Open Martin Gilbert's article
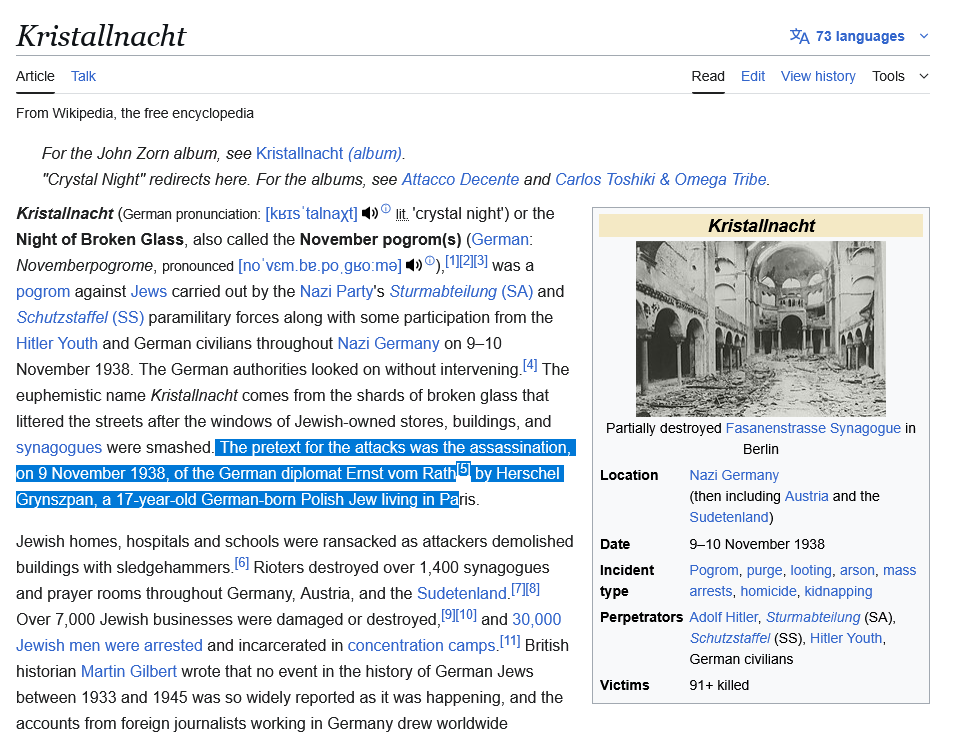Image resolution: width=955 pixels, height=737 pixels. click(x=127, y=671)
